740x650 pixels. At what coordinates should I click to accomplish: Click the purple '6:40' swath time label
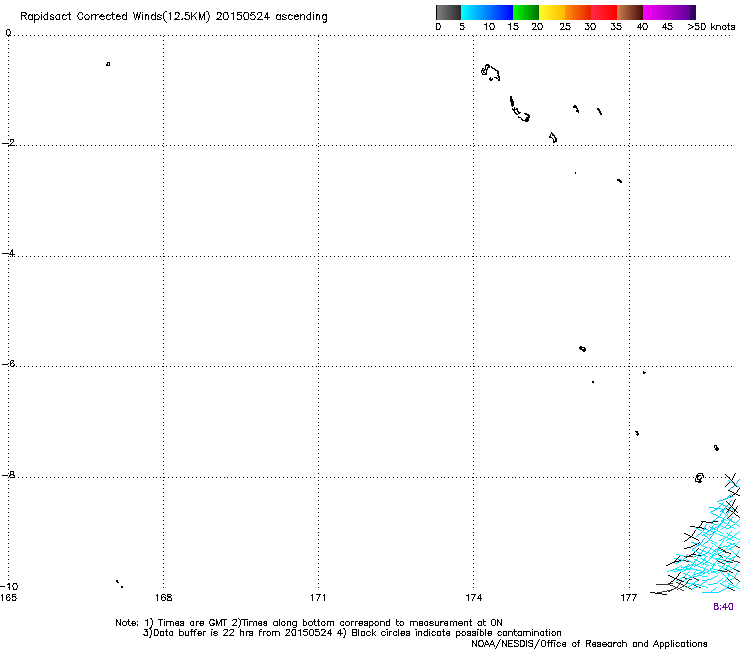tap(723, 607)
